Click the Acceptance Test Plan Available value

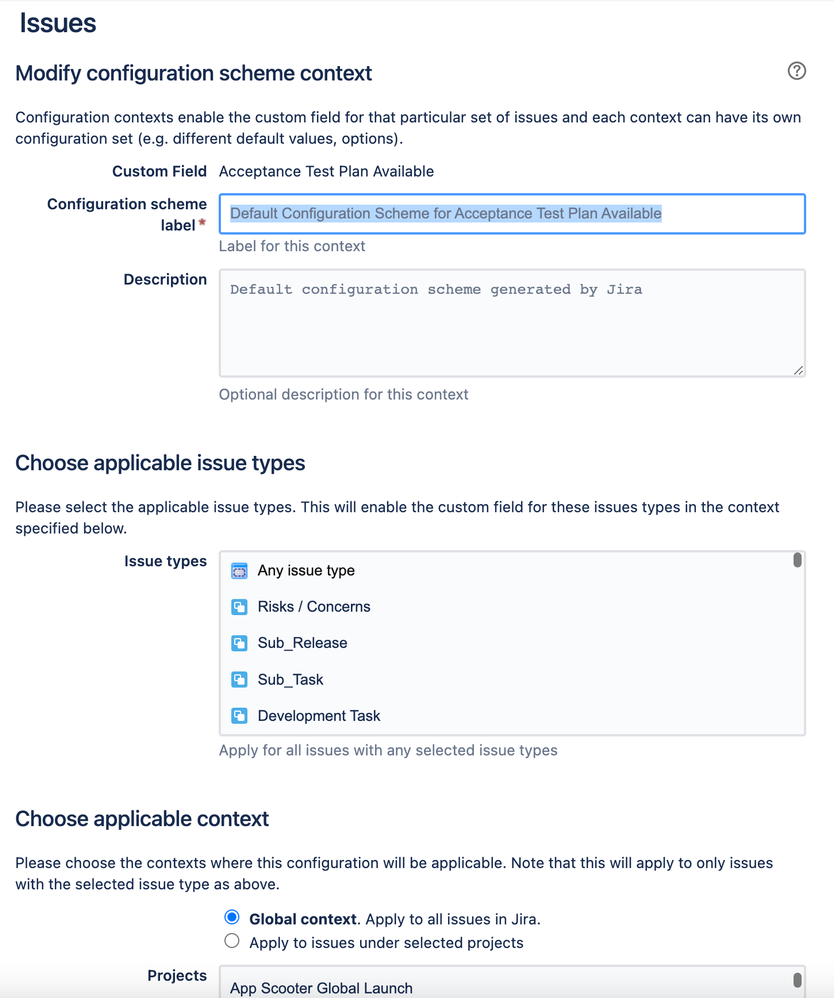click(x=326, y=171)
